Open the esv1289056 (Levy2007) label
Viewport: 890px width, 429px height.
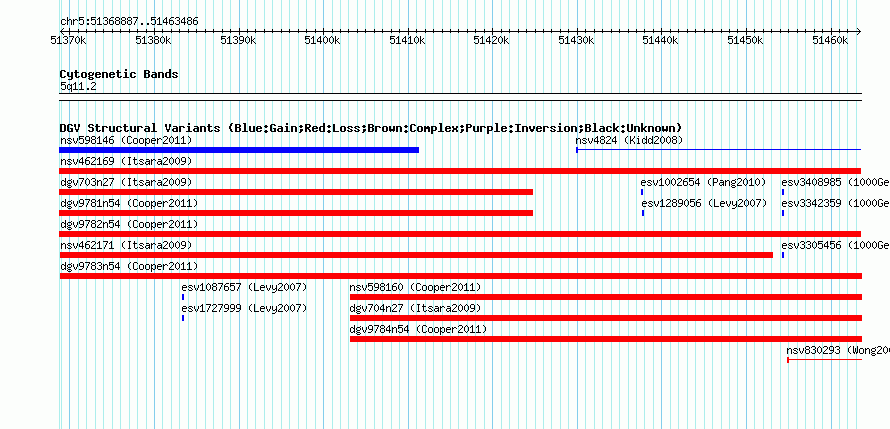click(x=704, y=203)
